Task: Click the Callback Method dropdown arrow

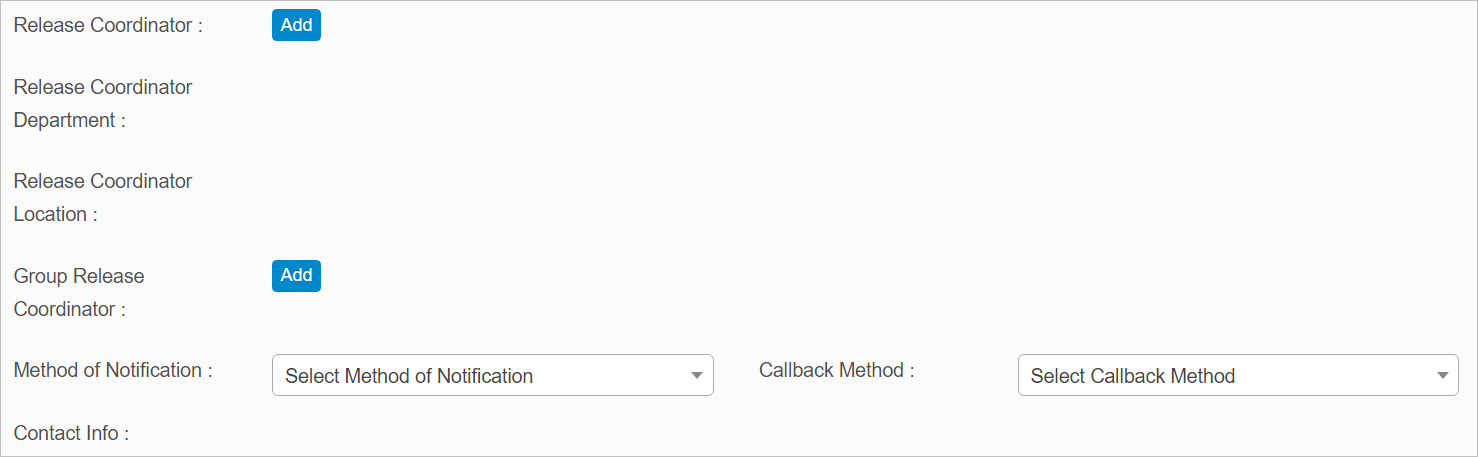Action: tap(1442, 376)
